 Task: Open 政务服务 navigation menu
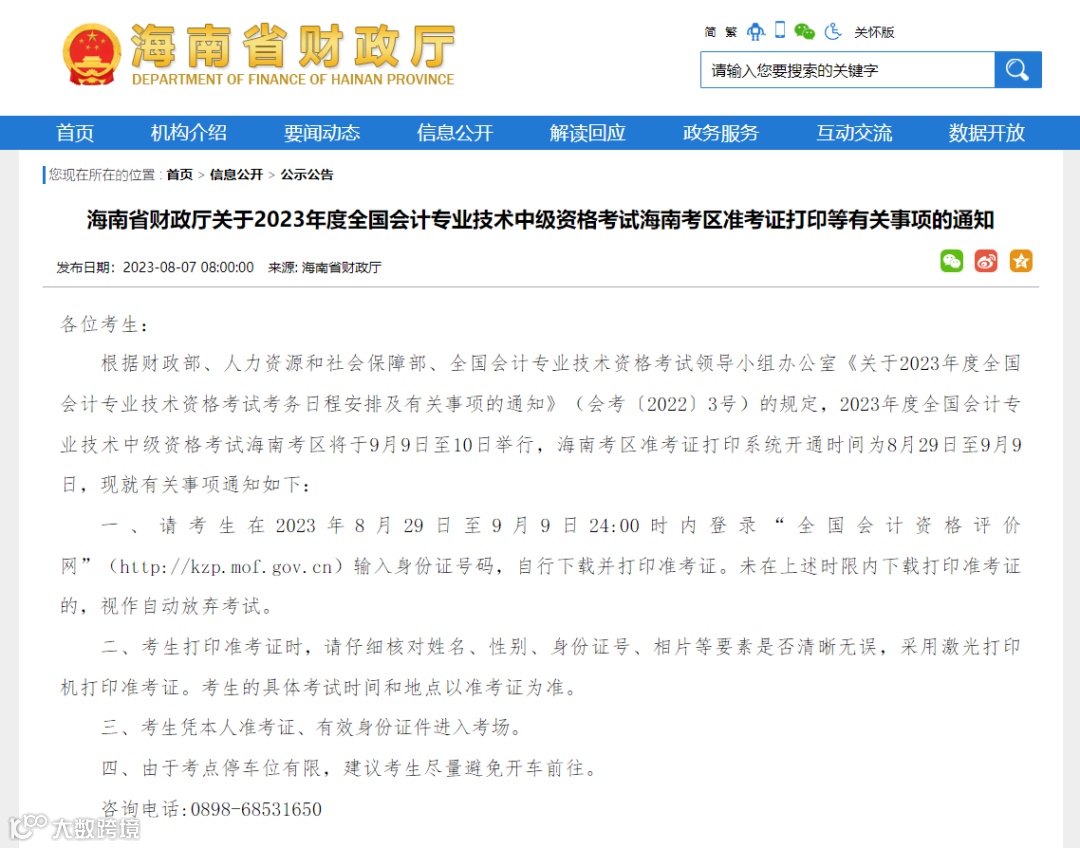click(720, 132)
